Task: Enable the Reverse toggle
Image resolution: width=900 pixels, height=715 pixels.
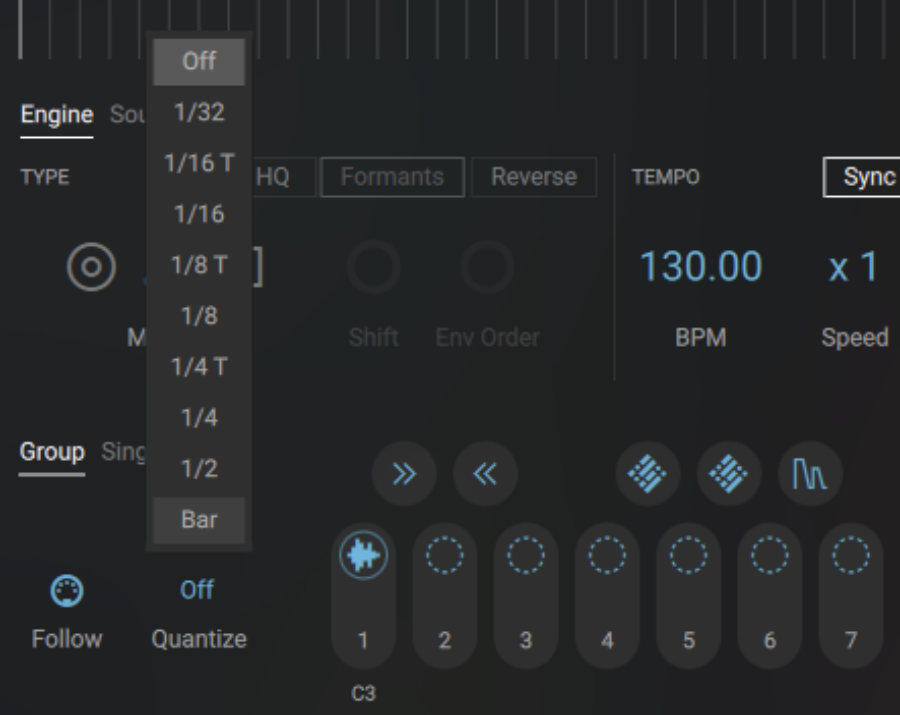Action: [534, 176]
